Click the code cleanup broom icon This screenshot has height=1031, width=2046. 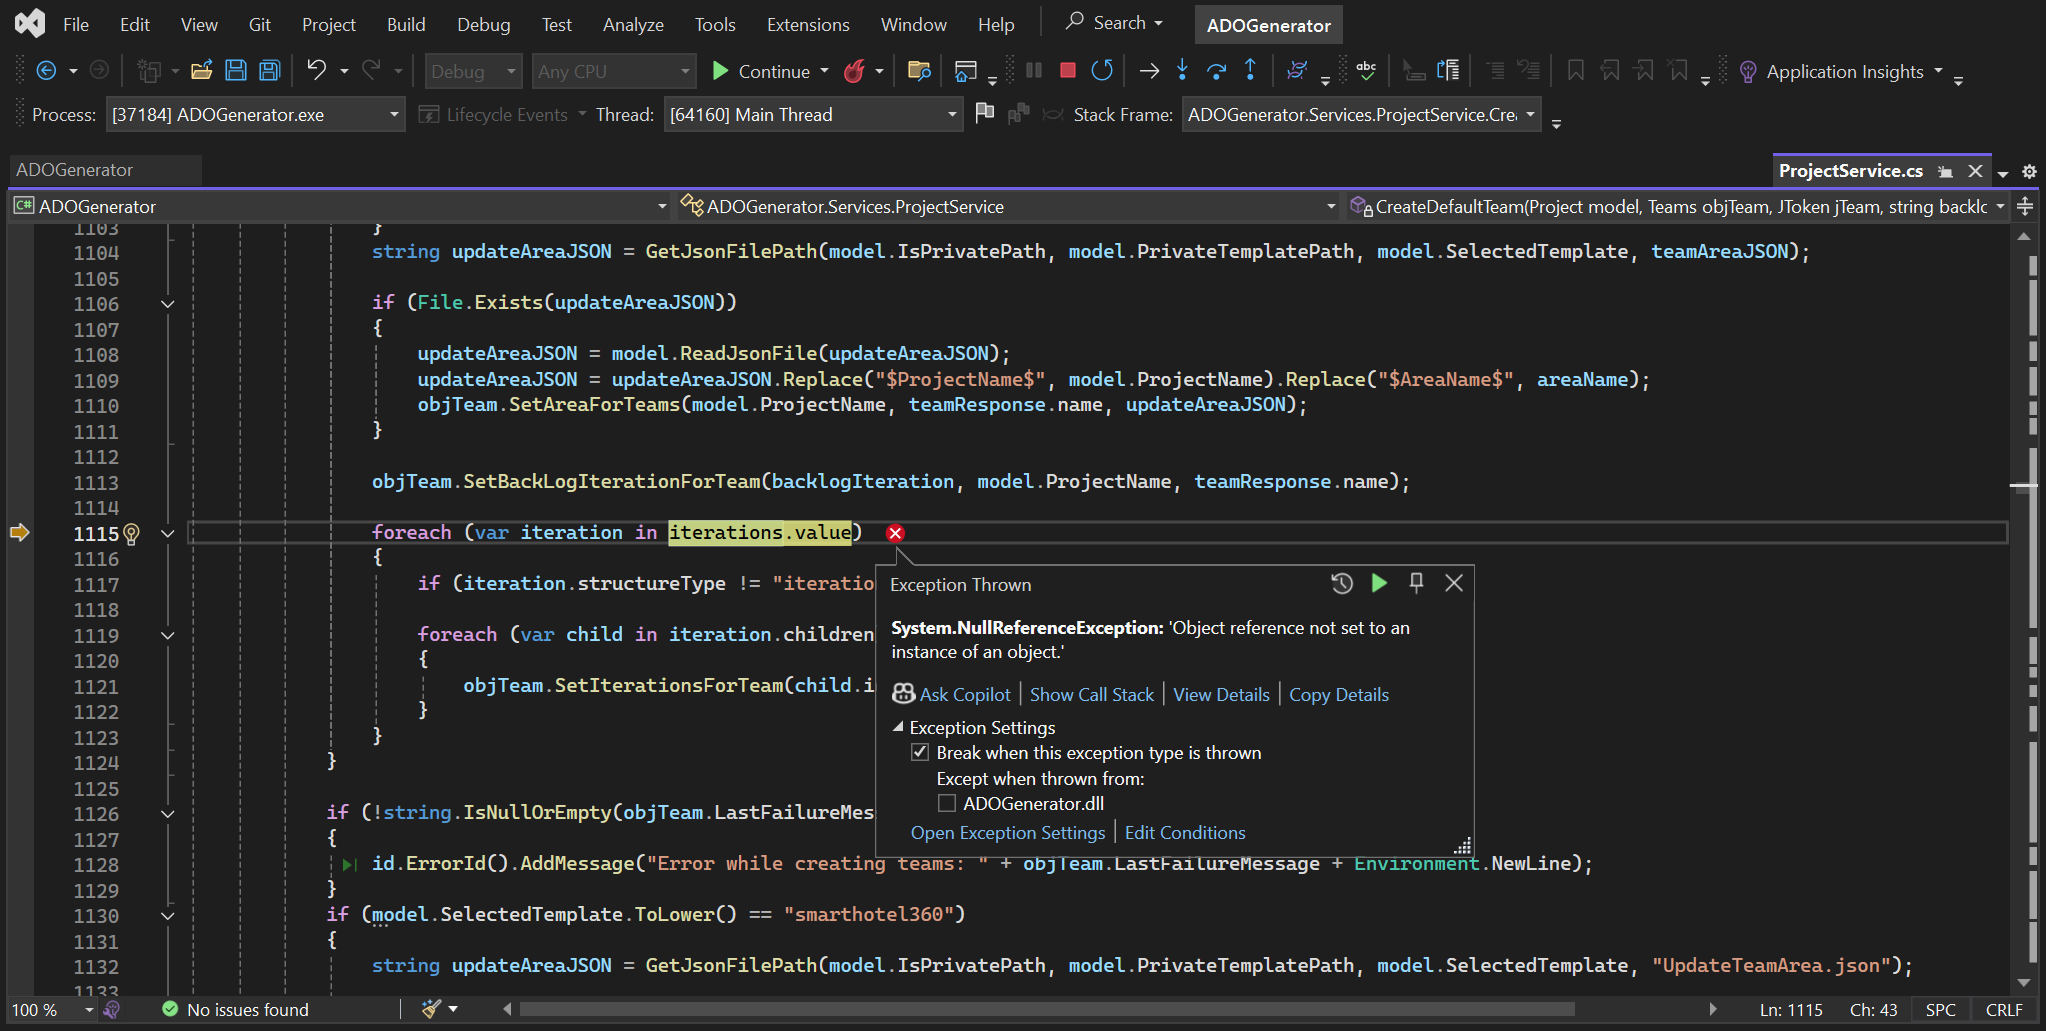431,1009
